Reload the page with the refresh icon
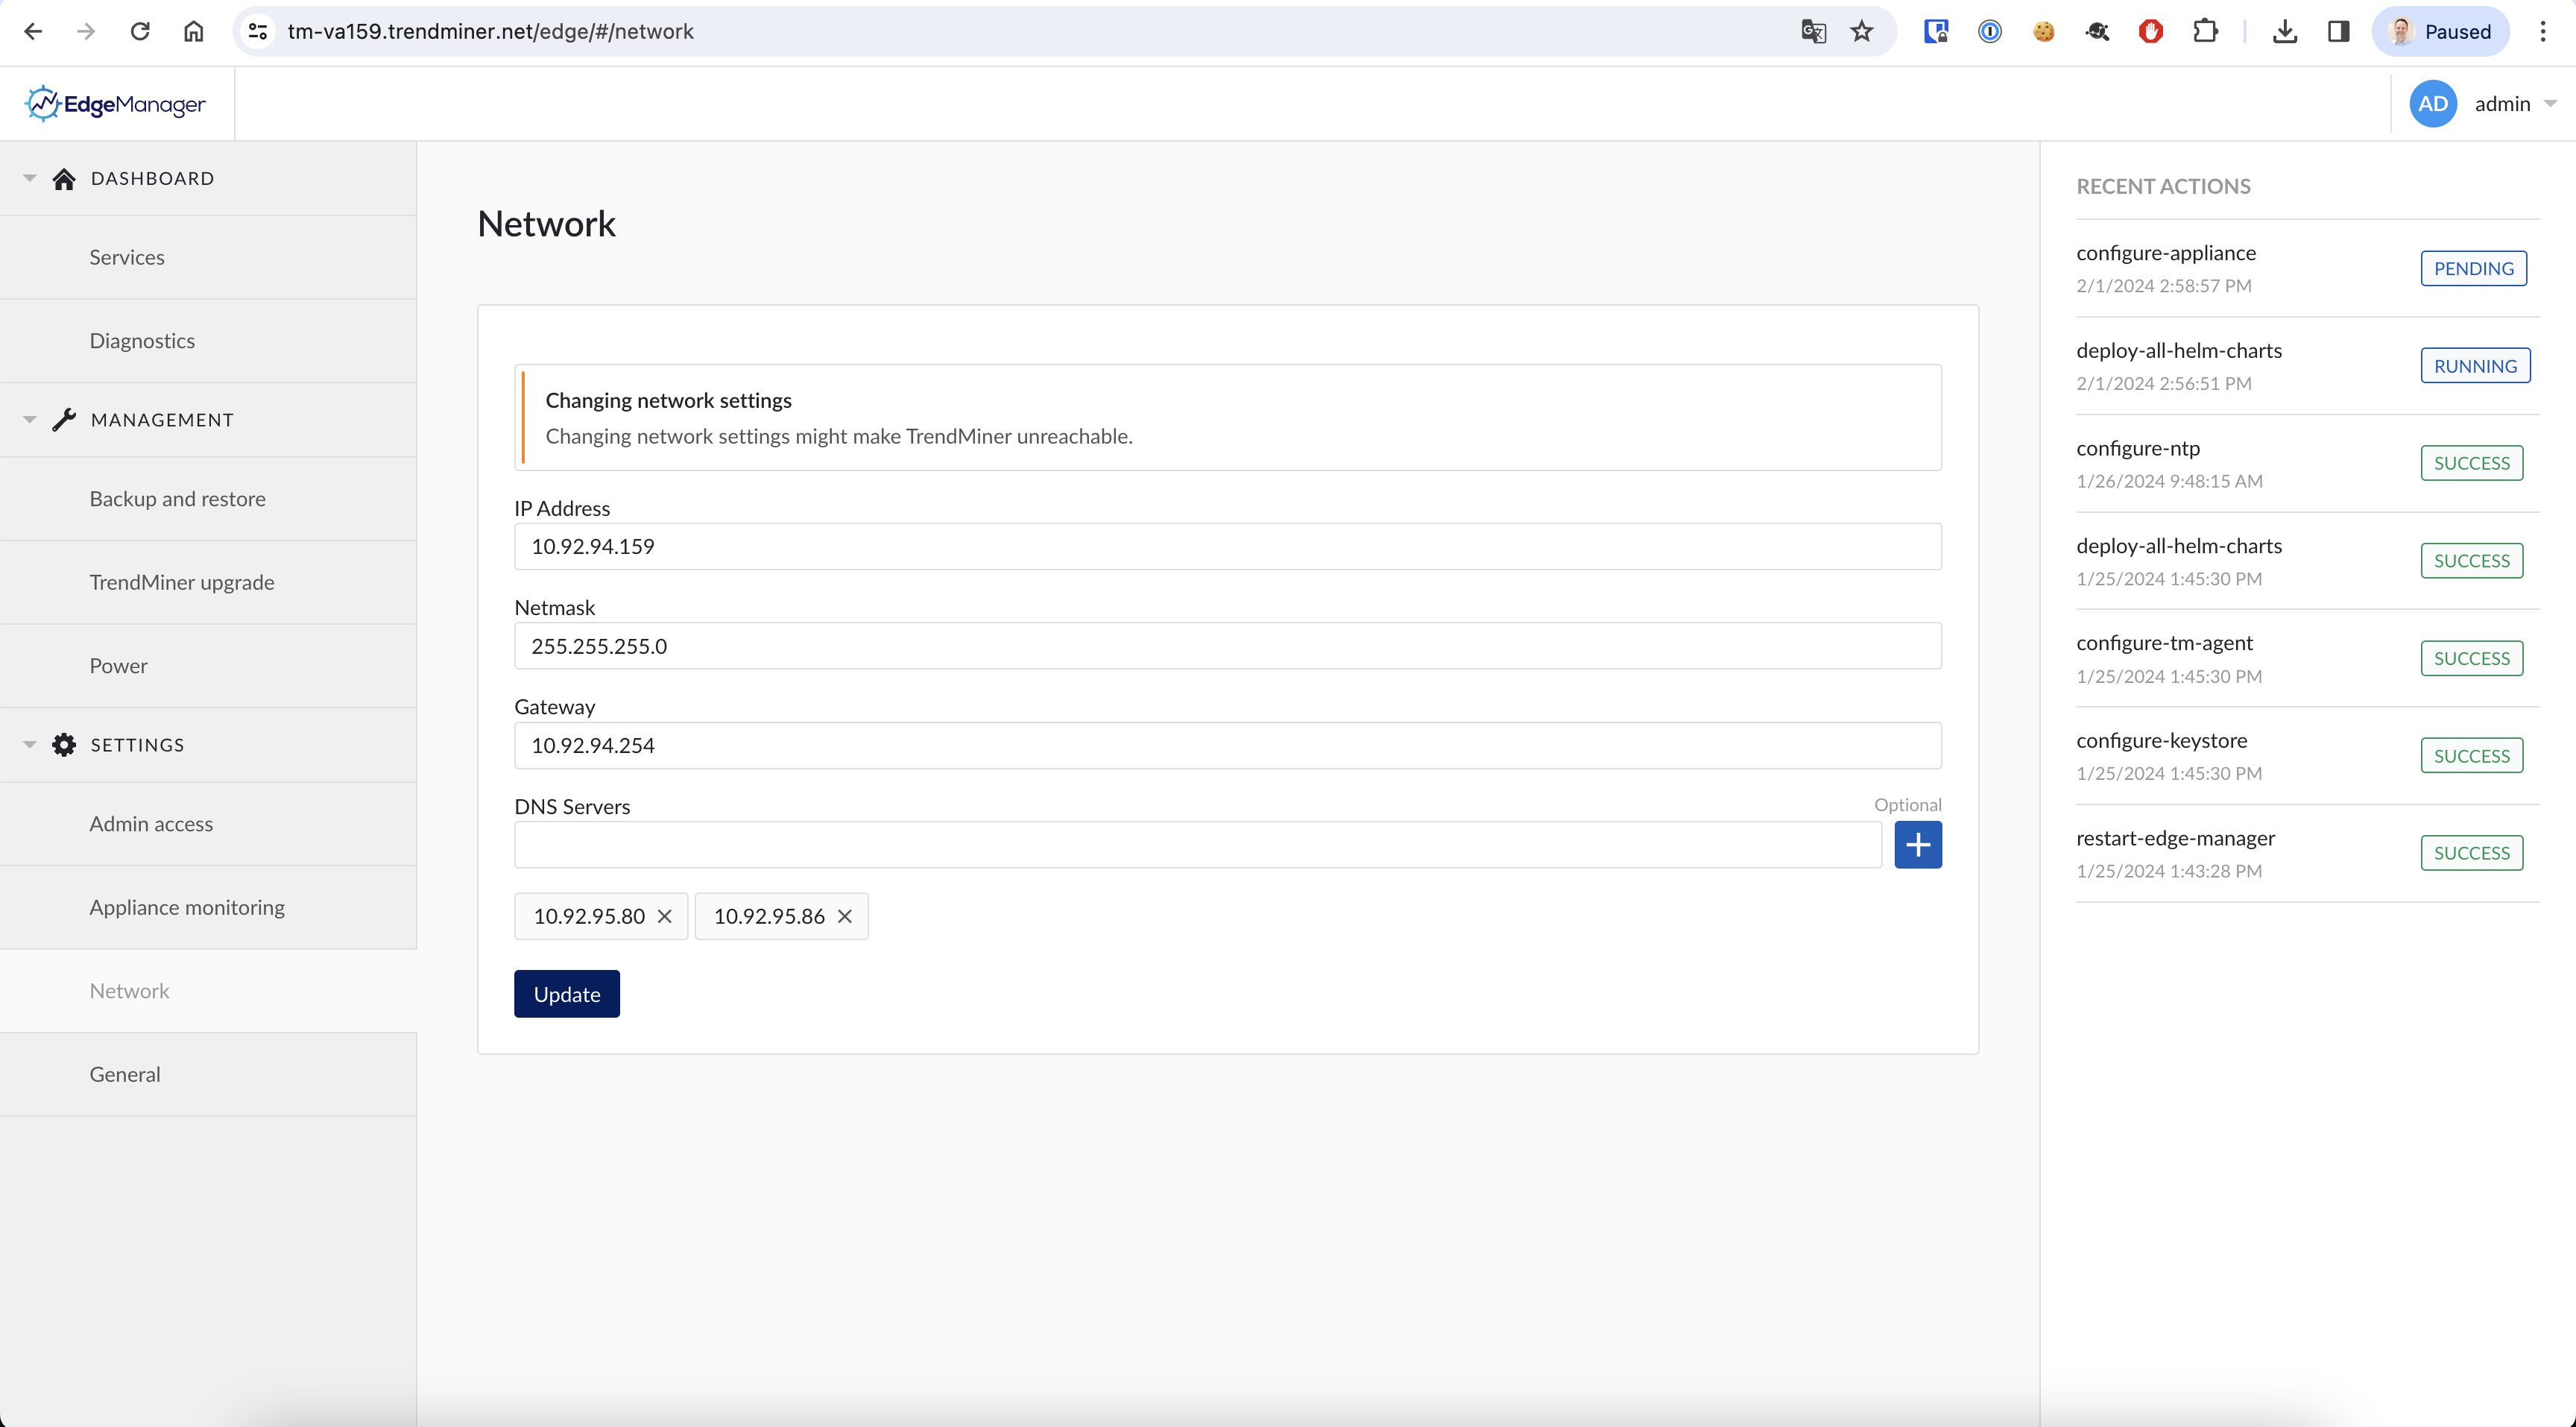2576x1427 pixels. [140, 31]
